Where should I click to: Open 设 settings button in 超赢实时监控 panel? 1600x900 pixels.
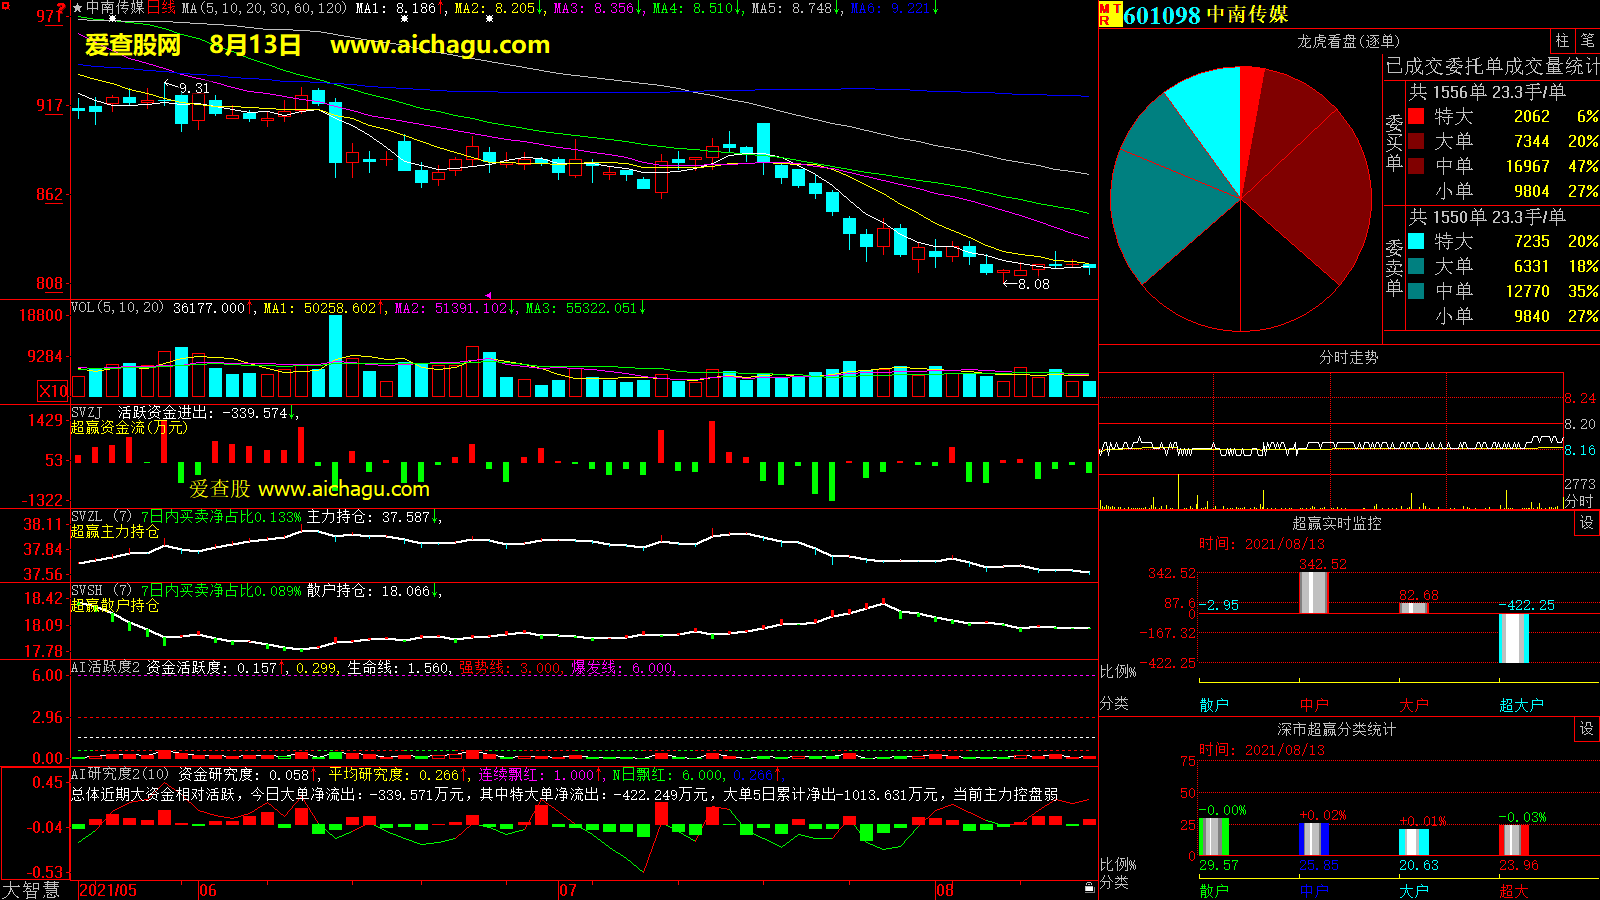pyautogui.click(x=1587, y=523)
